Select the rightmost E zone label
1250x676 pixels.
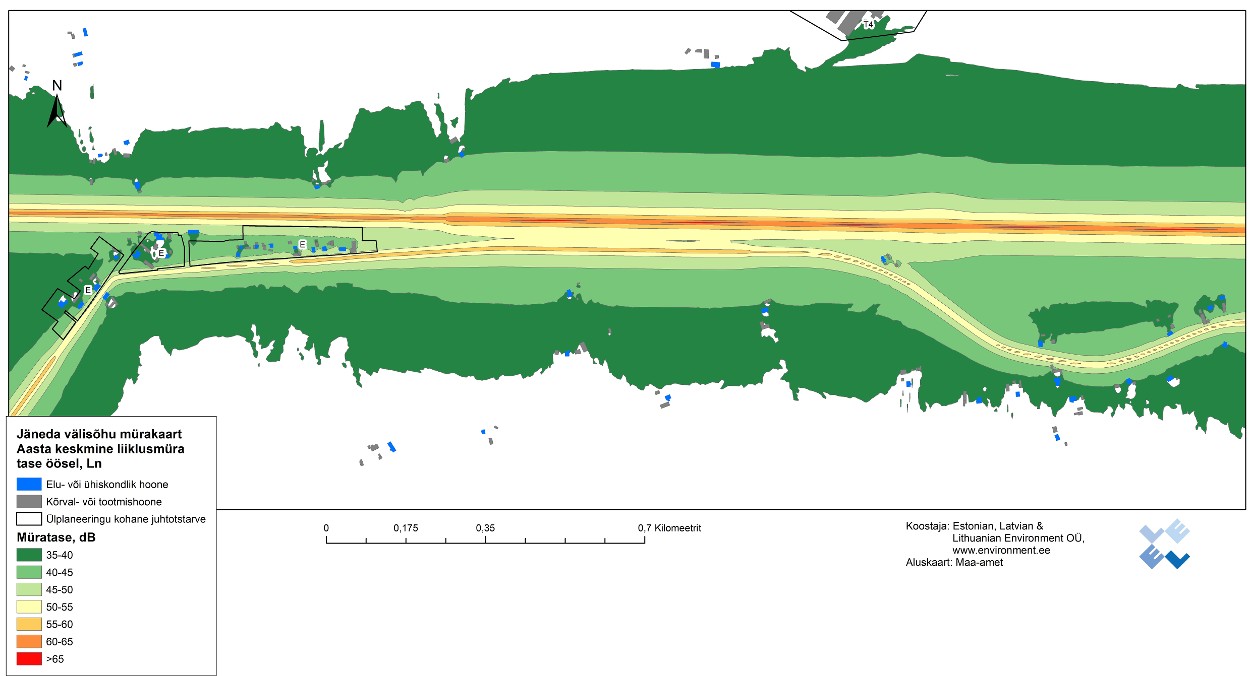[x=302, y=244]
